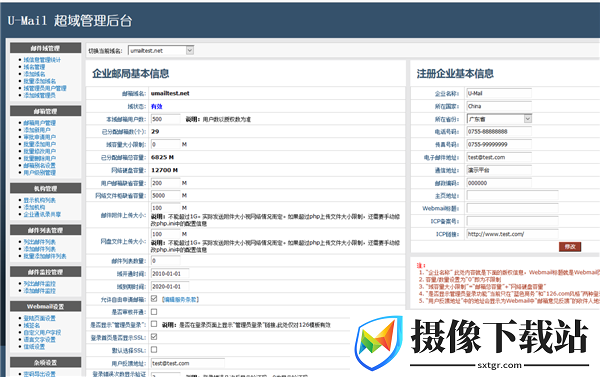Screen dimensions: 600x377
Task: Click the 域容量大小限制 input field
Action: pyautogui.click(x=165, y=144)
